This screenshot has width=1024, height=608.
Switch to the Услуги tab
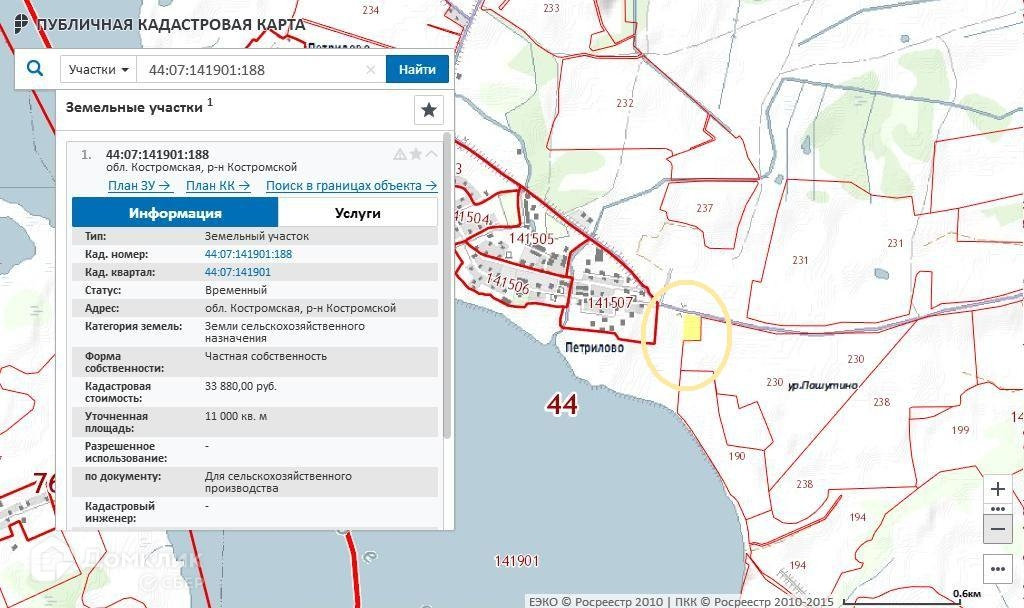coord(357,213)
